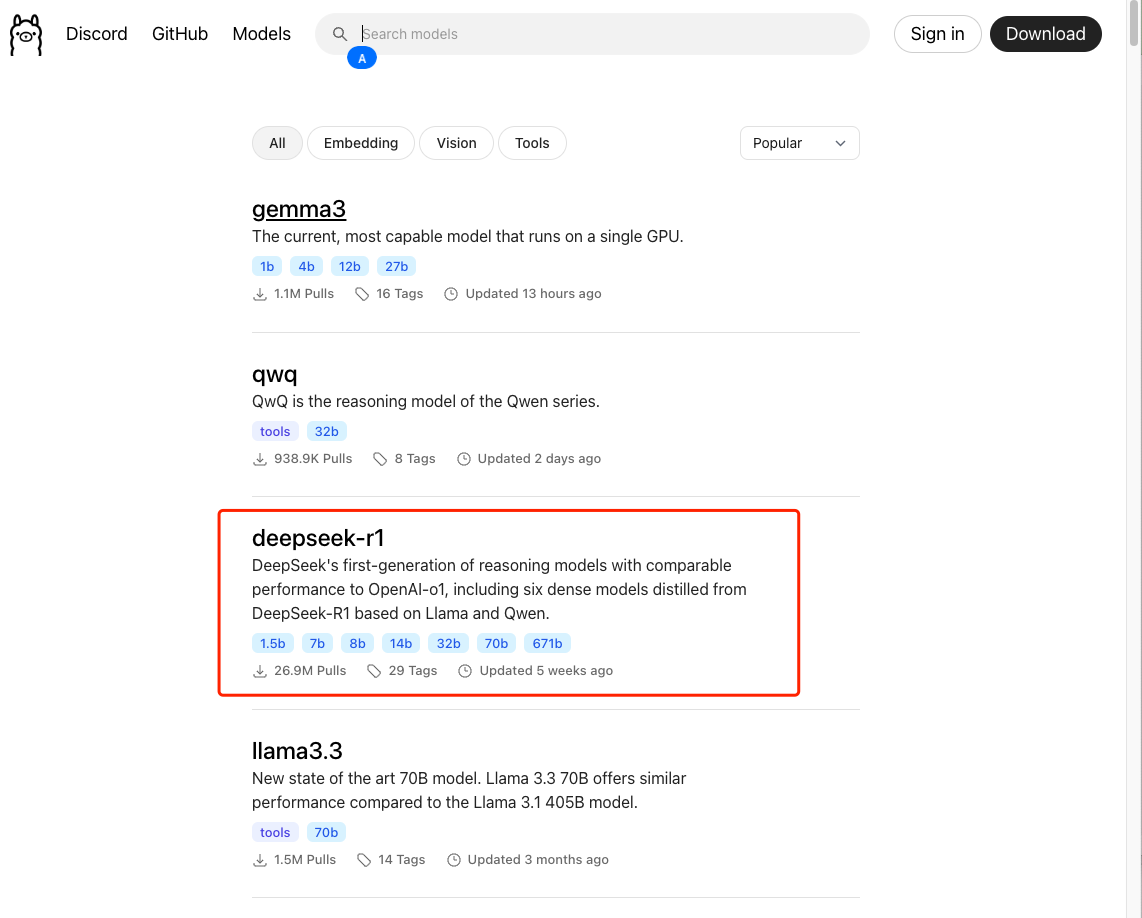Screen dimensions: 1142x918
Task: Click clock icon beside Updated 13 hours ago
Action: tap(451, 294)
